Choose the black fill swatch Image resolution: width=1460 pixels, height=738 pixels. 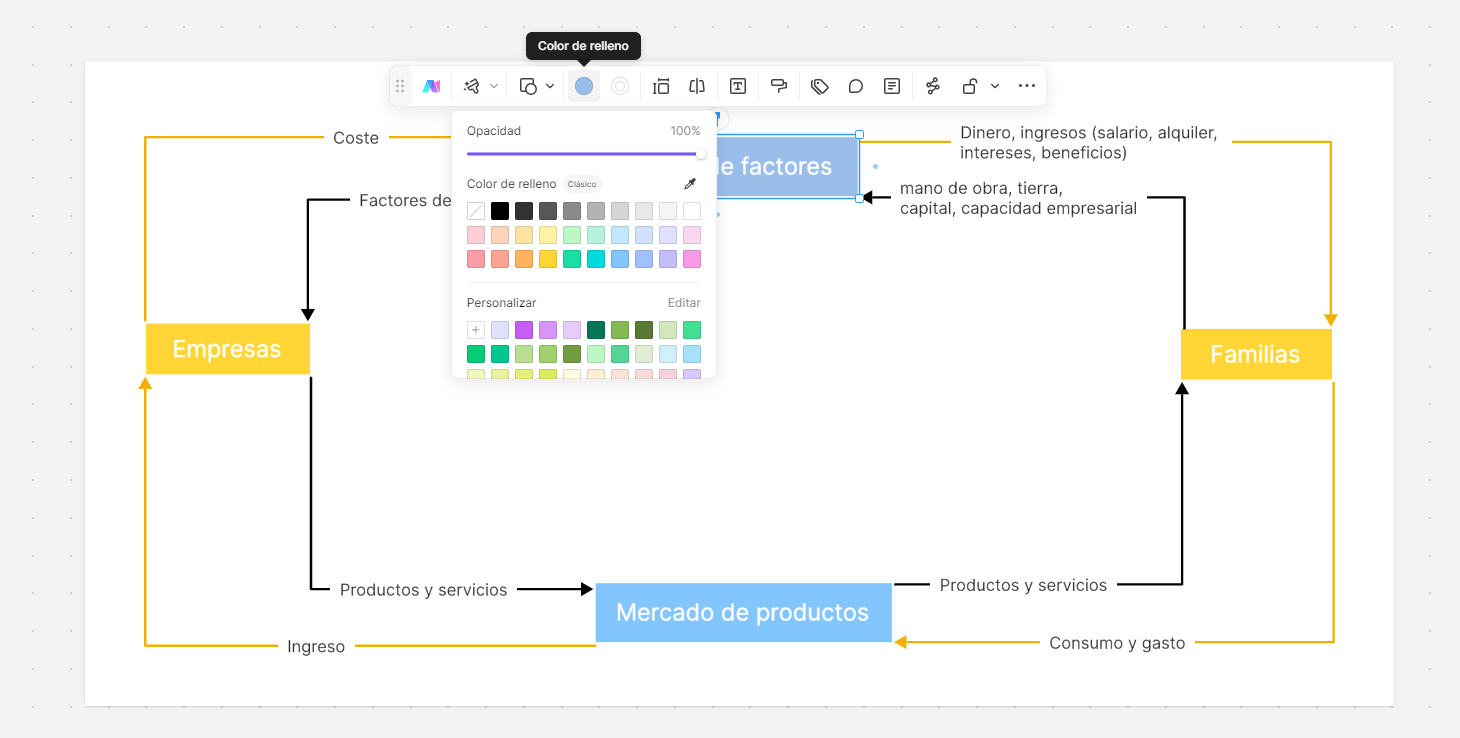[x=500, y=211]
